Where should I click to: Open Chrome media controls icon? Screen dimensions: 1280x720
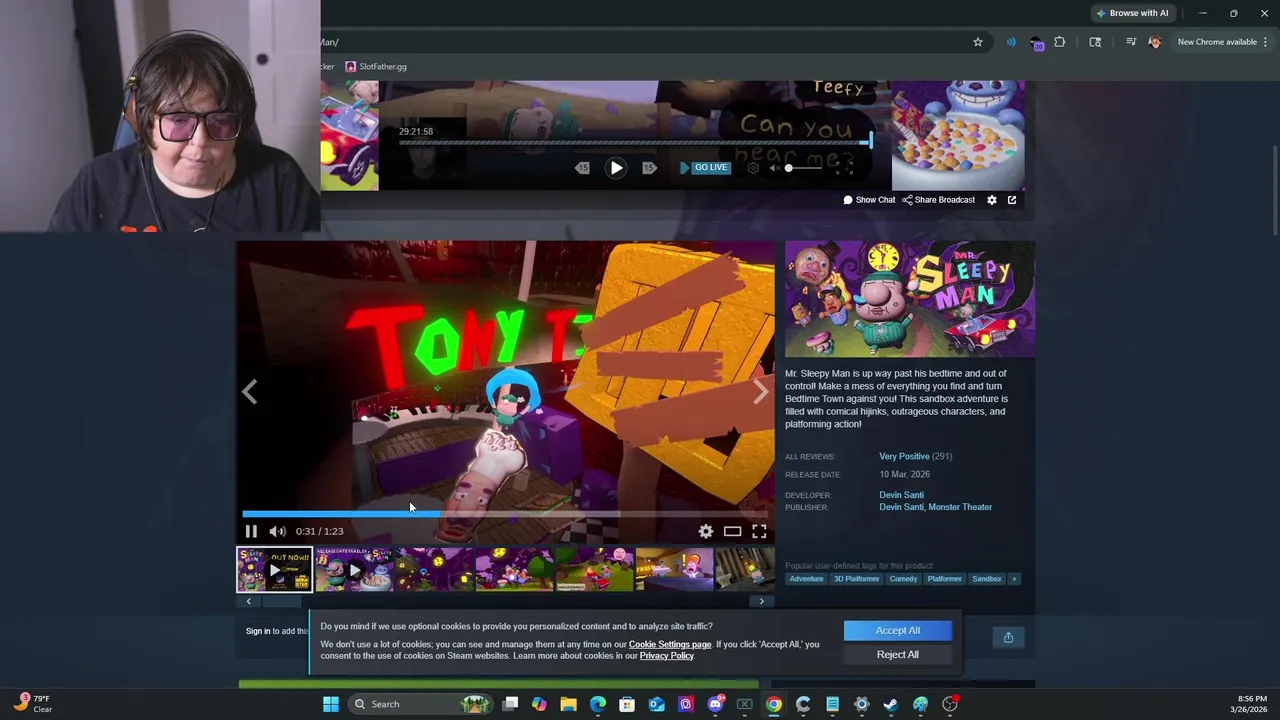pyautogui.click(x=1131, y=42)
